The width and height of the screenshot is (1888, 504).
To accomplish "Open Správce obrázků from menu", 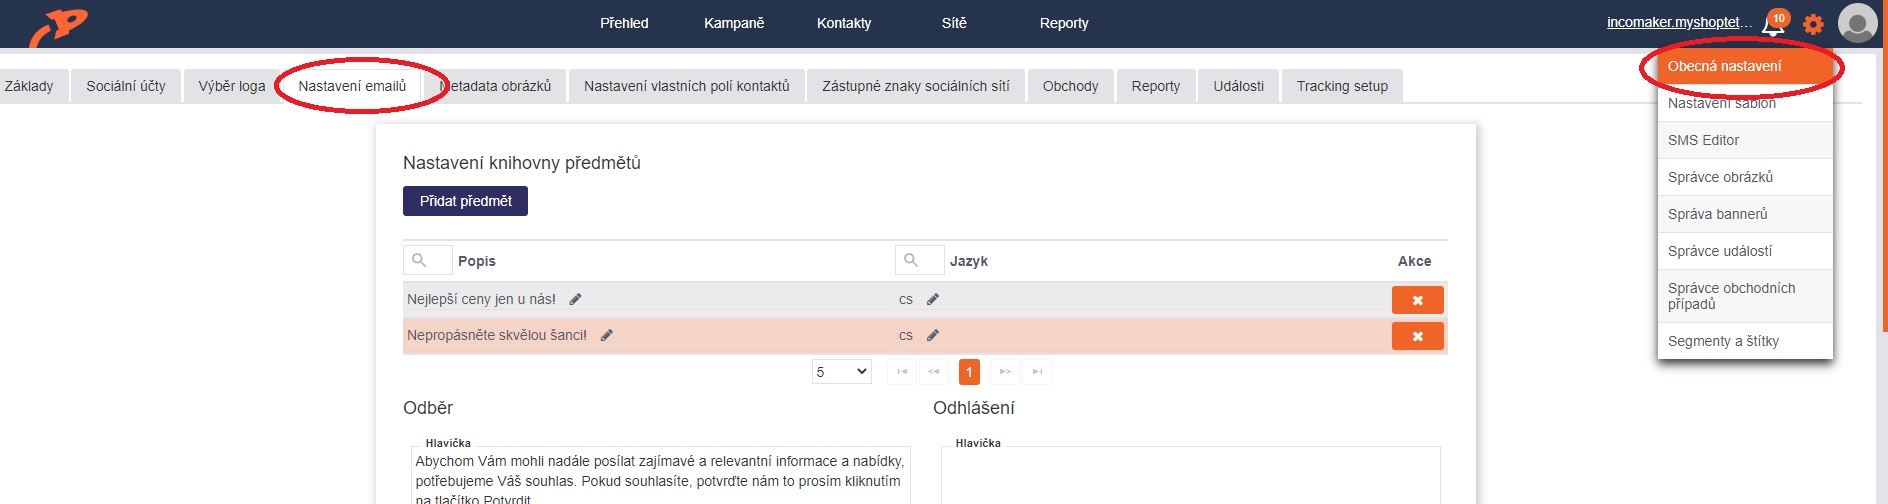I will pyautogui.click(x=1745, y=177).
